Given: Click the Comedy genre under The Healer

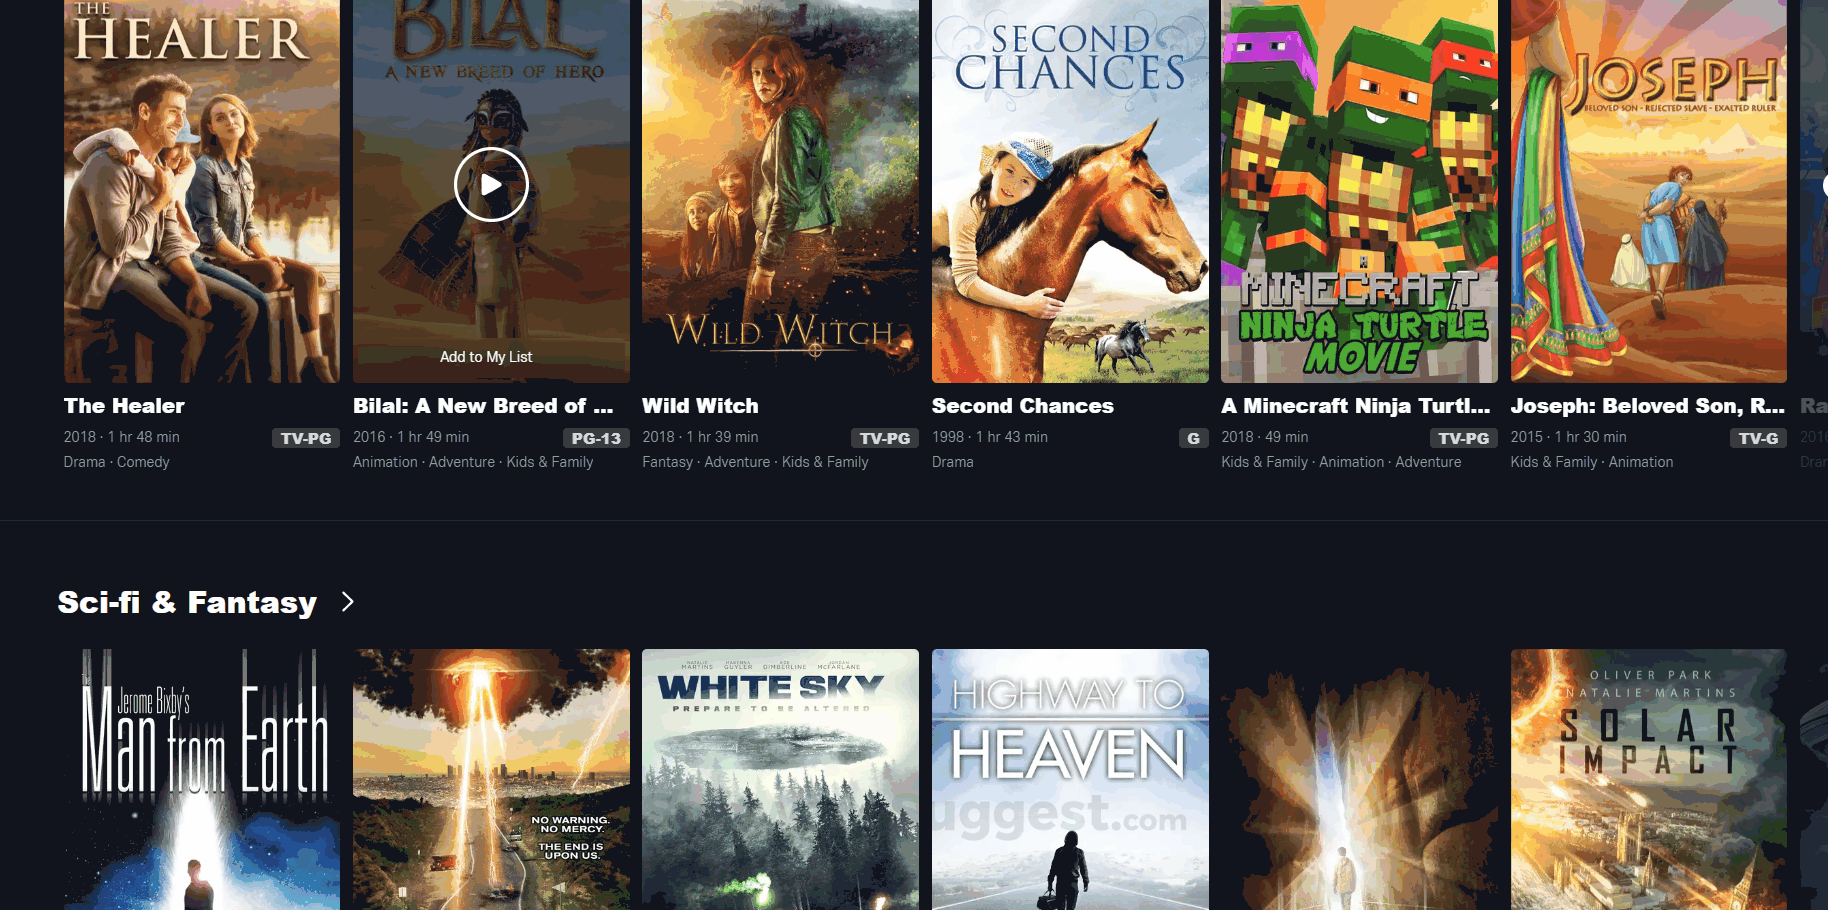Looking at the screenshot, I should [x=142, y=461].
